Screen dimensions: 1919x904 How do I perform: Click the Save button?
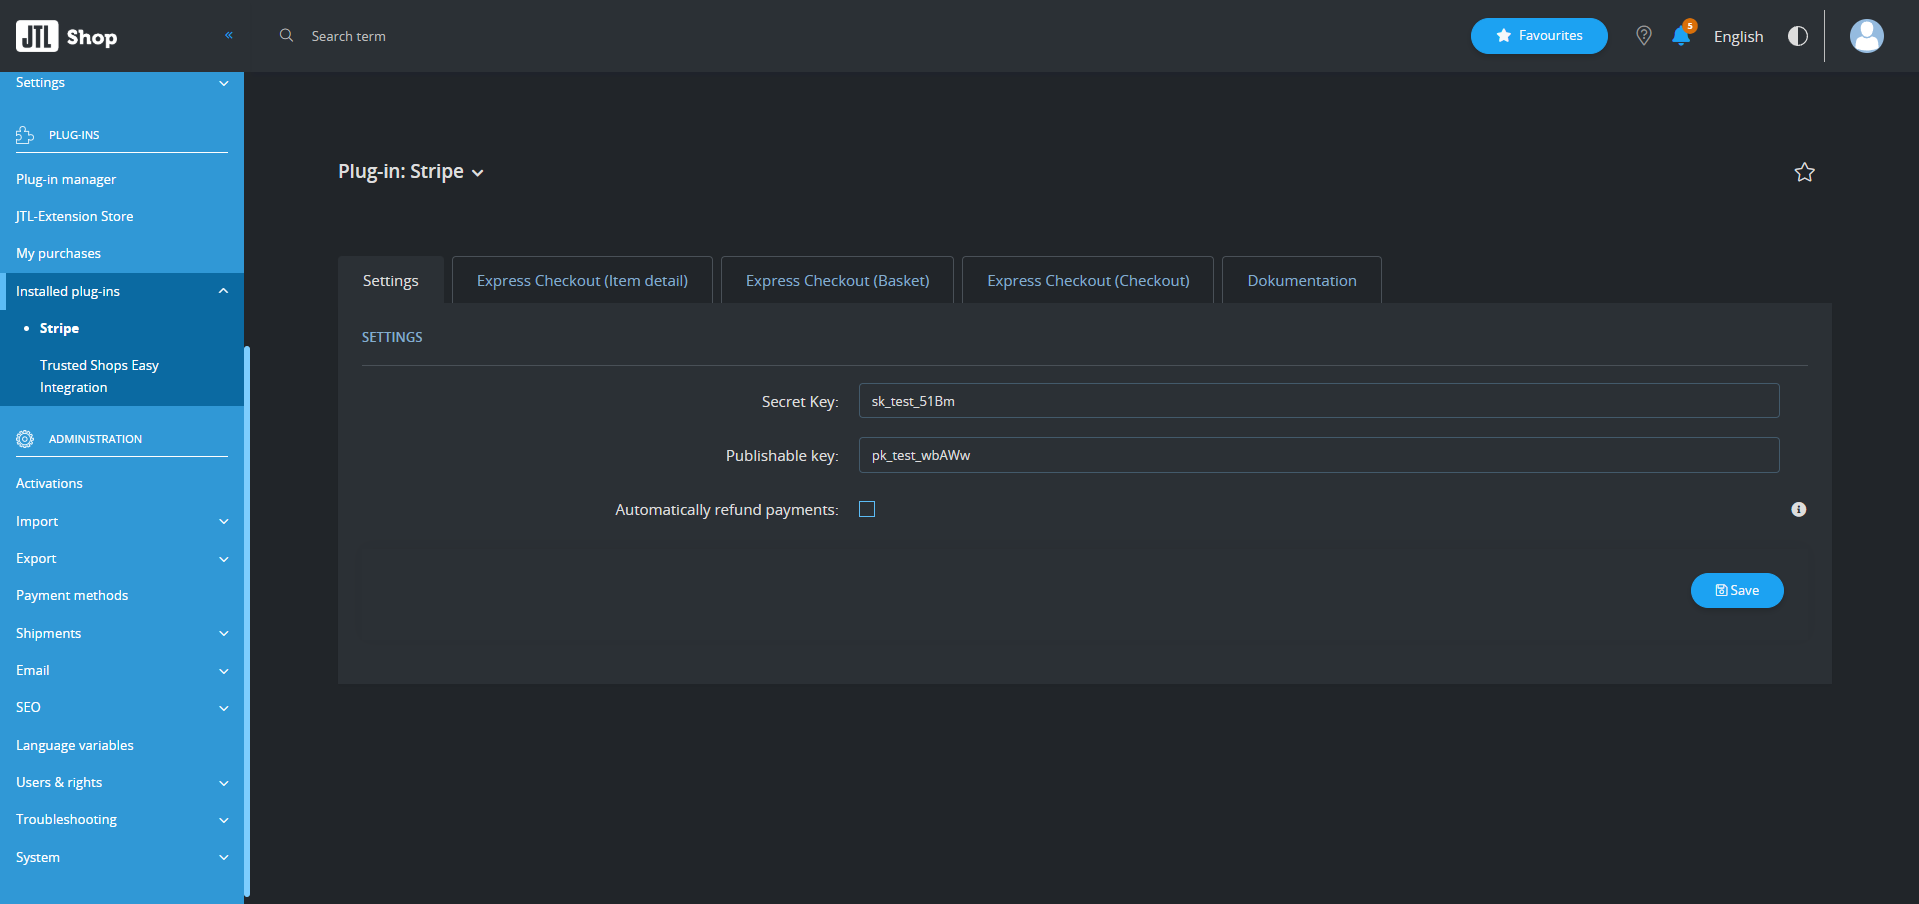[x=1736, y=591]
